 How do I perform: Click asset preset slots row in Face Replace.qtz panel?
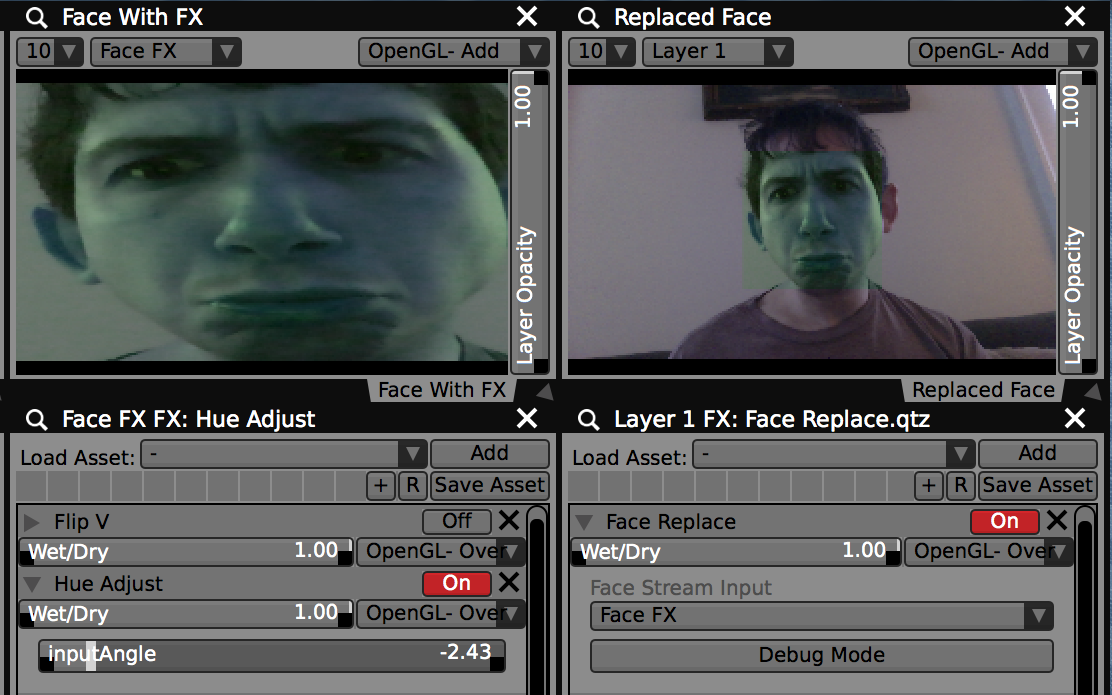(740, 486)
